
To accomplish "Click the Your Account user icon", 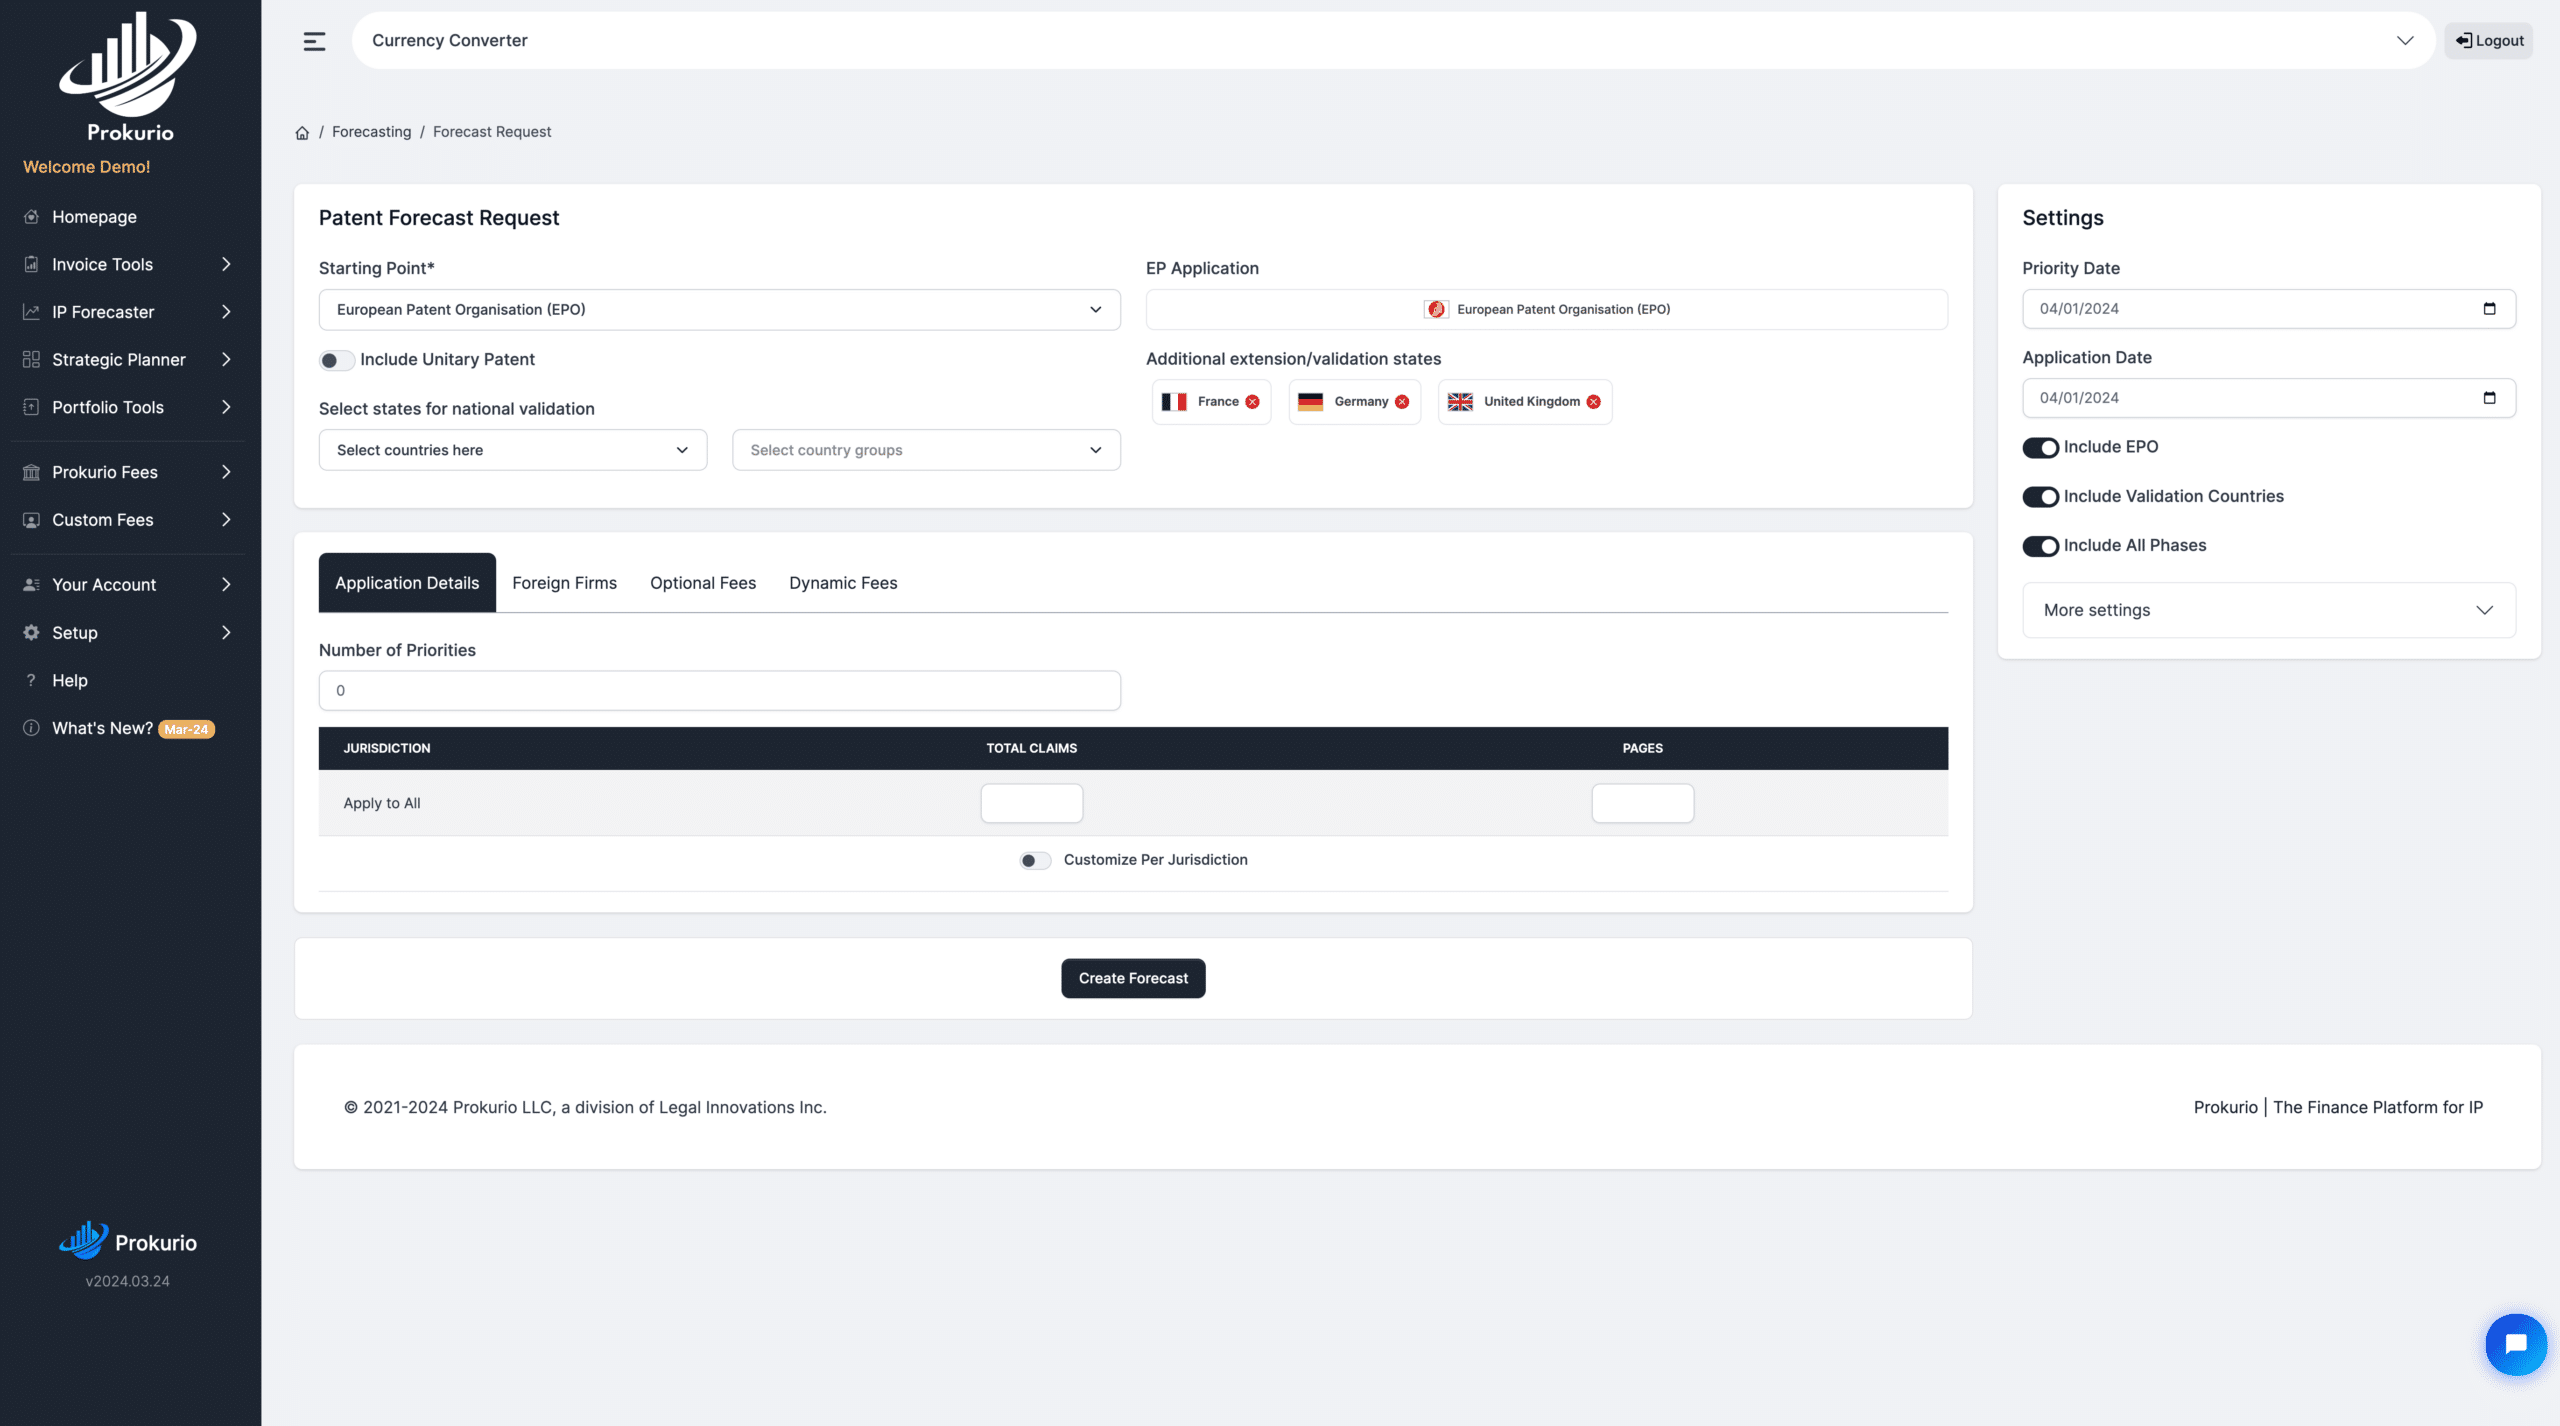I will point(31,585).
